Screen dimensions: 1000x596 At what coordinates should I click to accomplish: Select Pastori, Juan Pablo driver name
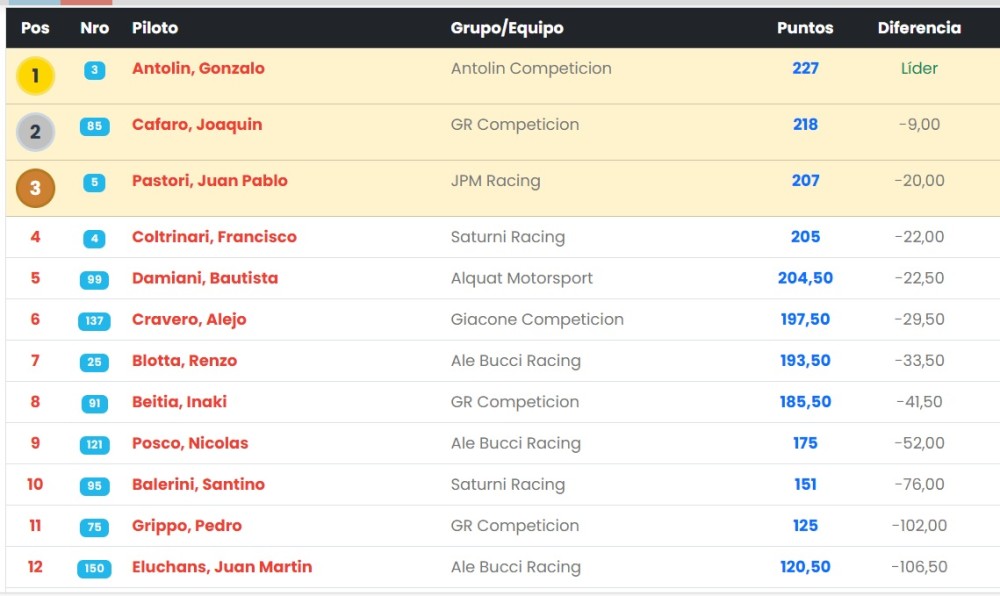(210, 181)
